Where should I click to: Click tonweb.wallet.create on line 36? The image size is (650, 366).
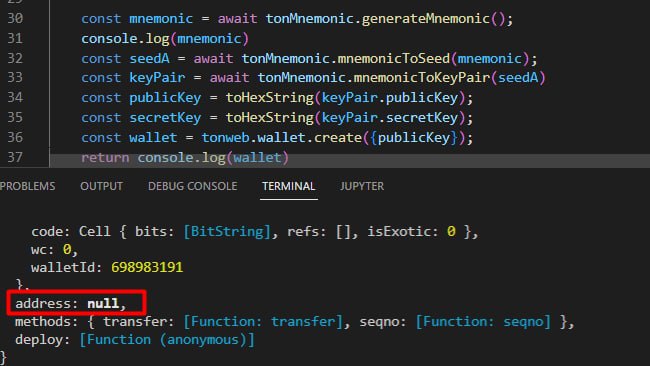point(282,138)
